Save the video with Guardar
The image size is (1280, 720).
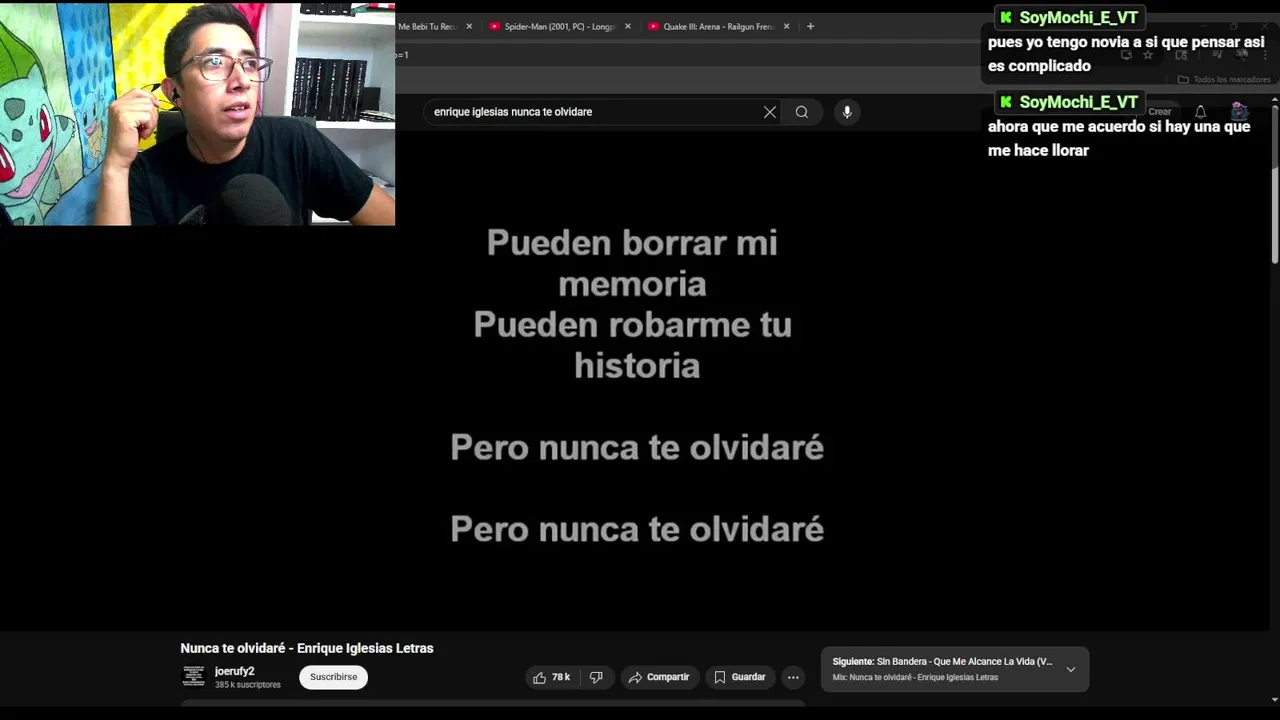(740, 677)
